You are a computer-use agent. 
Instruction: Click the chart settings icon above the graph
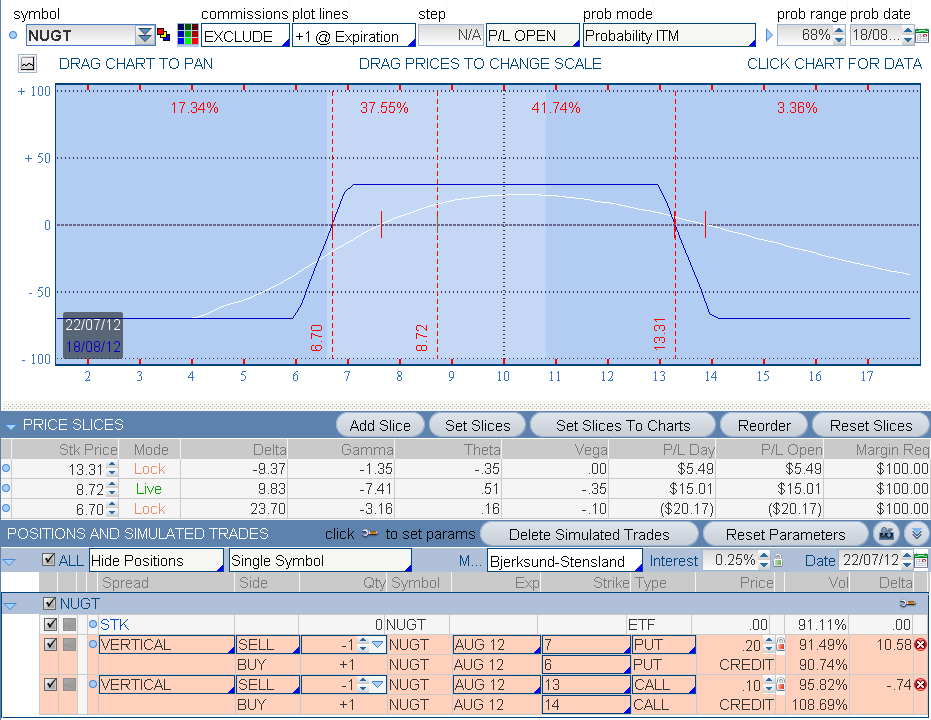(x=27, y=63)
